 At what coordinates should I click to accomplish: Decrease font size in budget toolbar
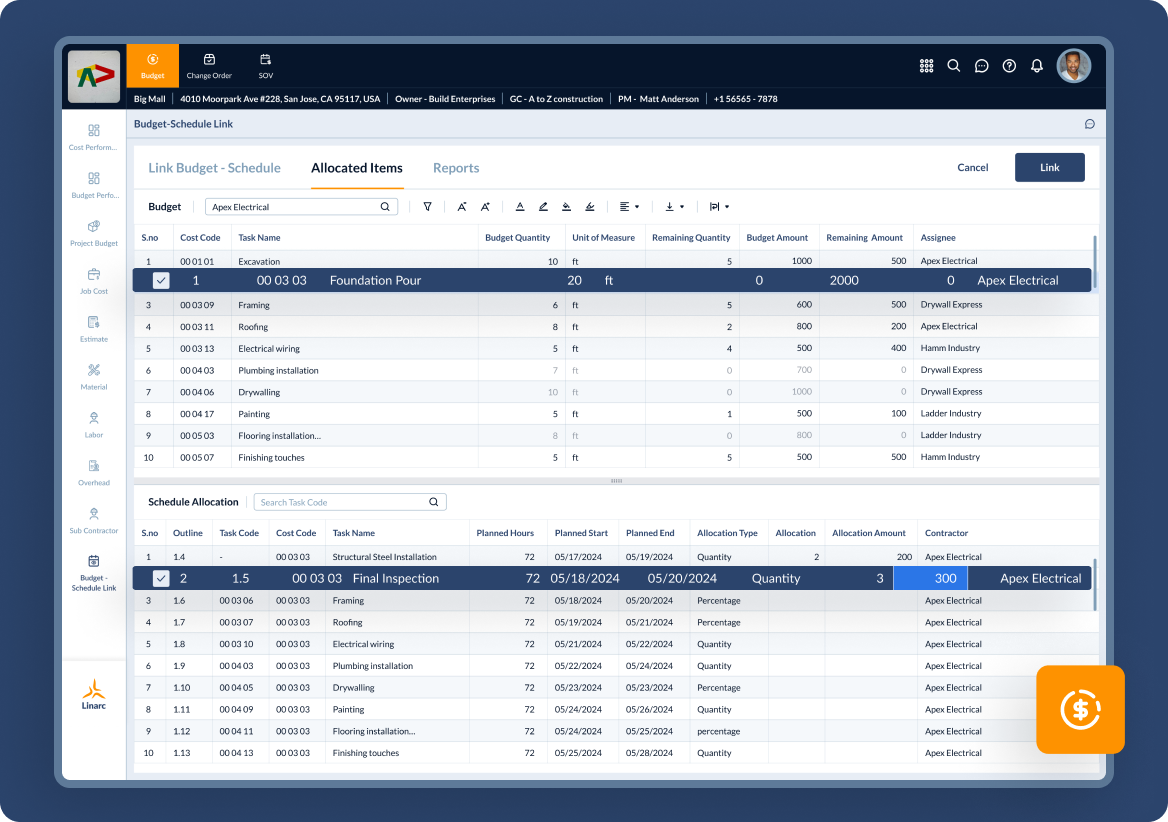point(462,206)
